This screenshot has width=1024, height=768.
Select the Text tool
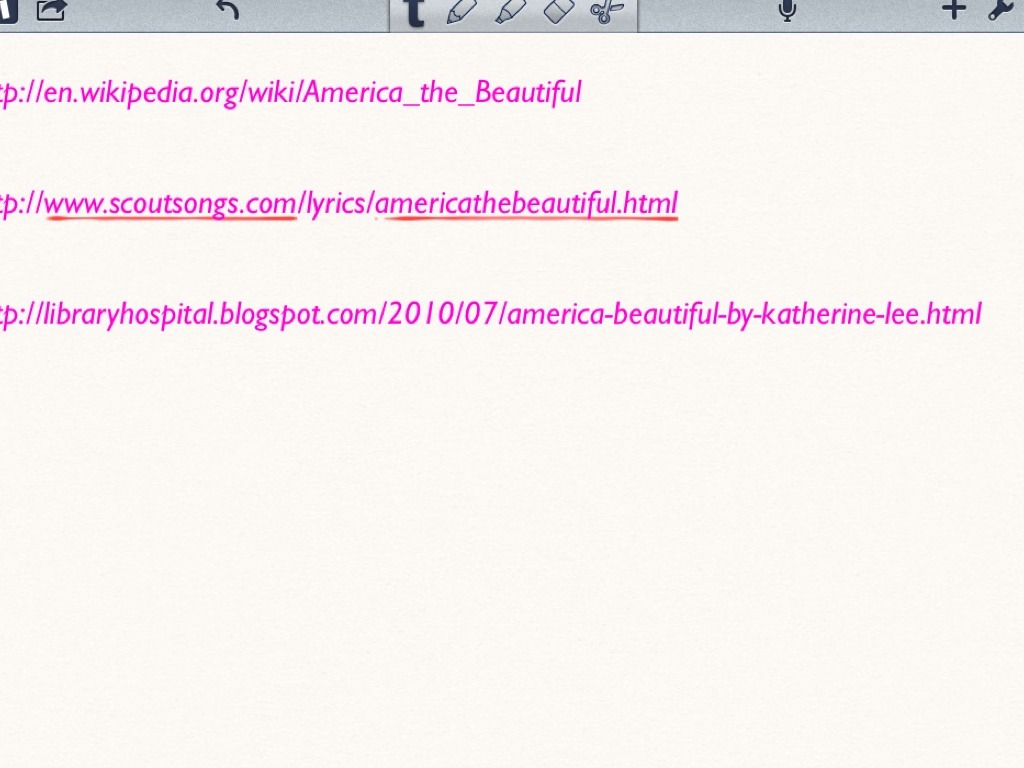coord(413,12)
